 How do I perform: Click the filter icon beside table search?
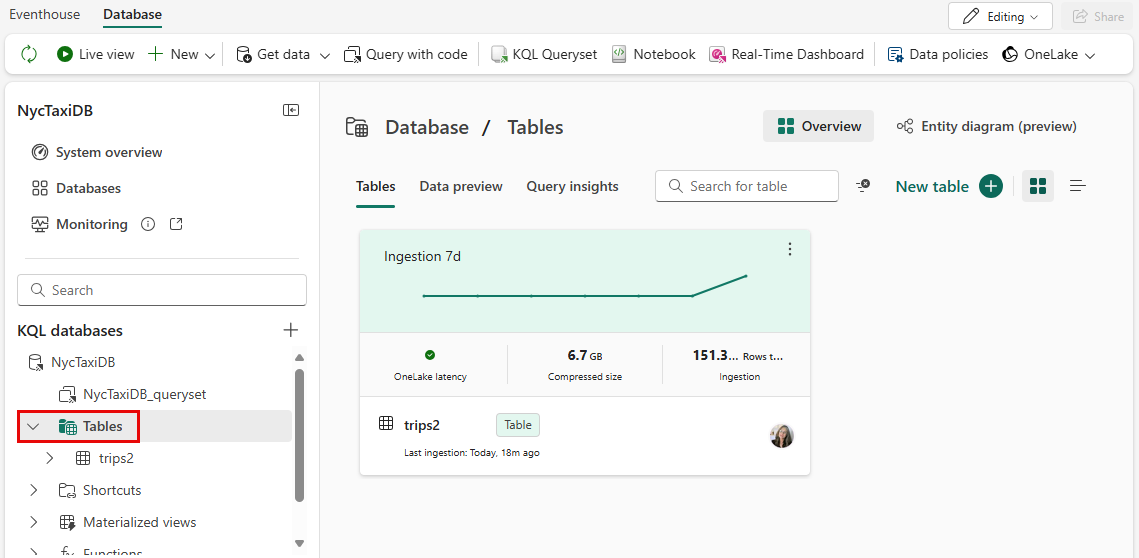point(863,186)
